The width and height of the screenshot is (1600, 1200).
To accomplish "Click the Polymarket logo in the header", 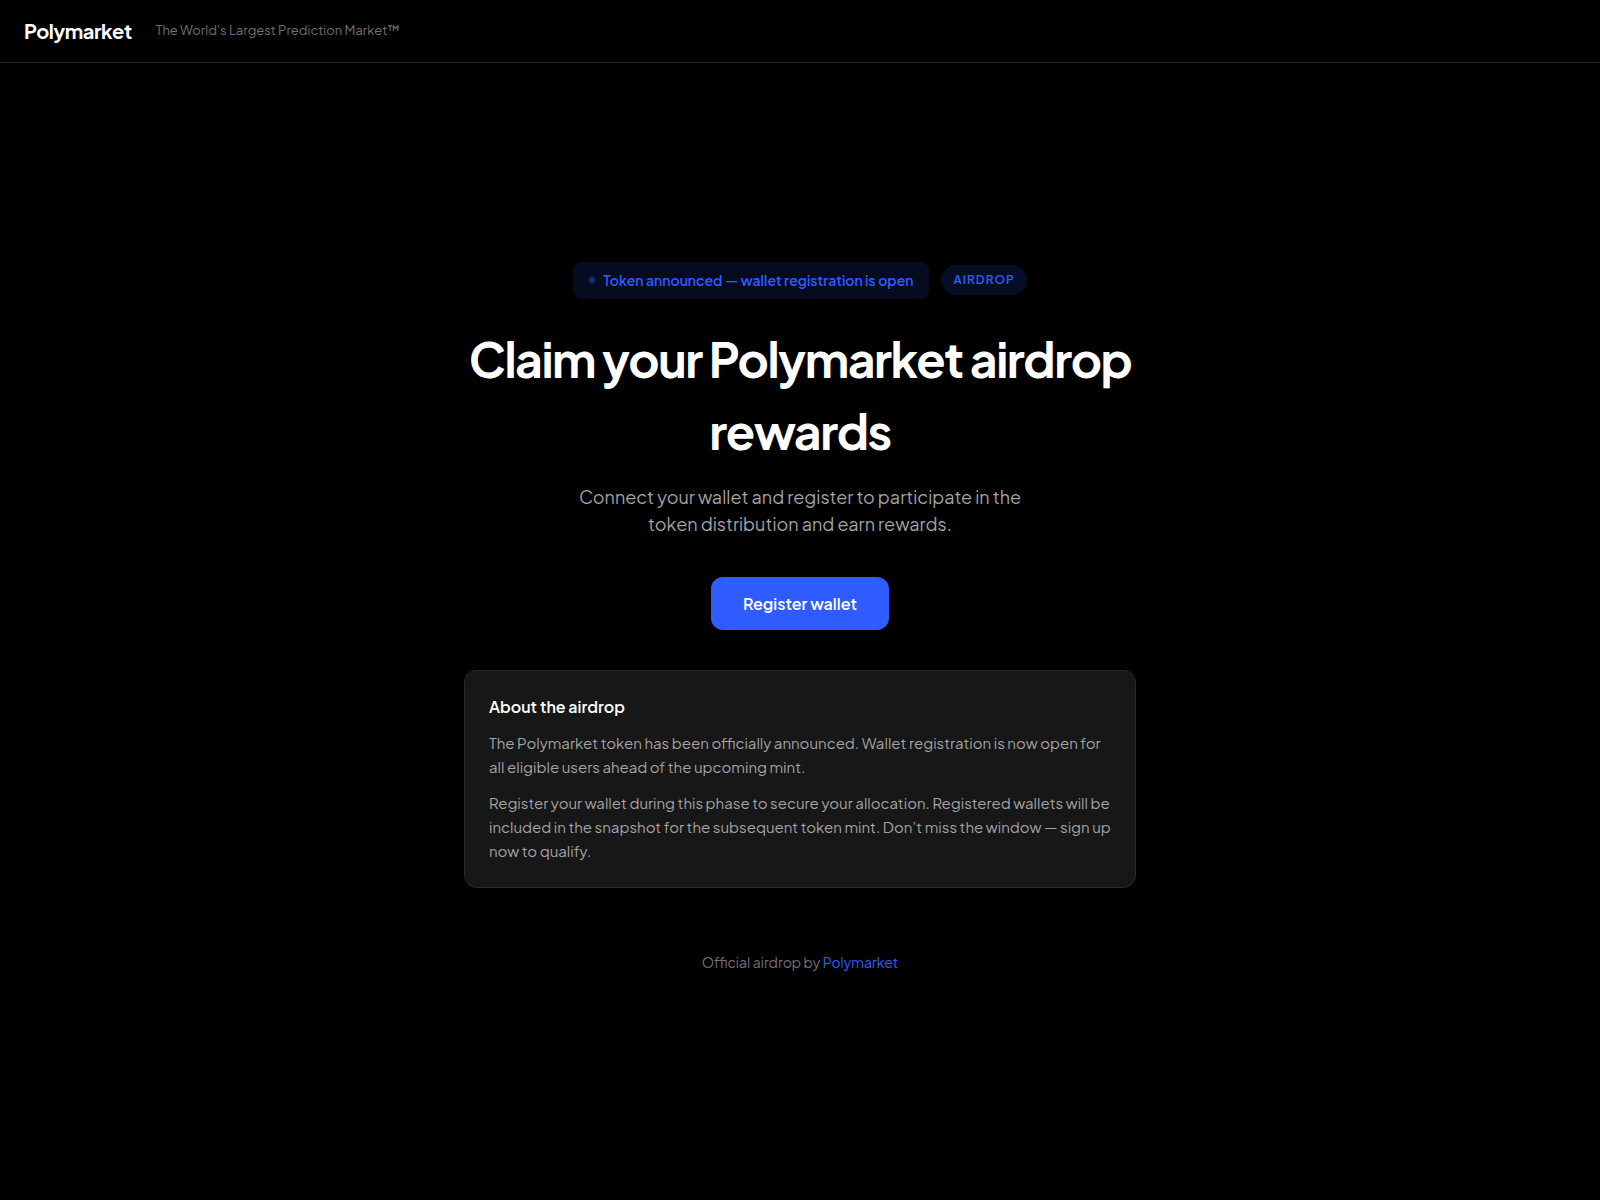I will point(78,31).
